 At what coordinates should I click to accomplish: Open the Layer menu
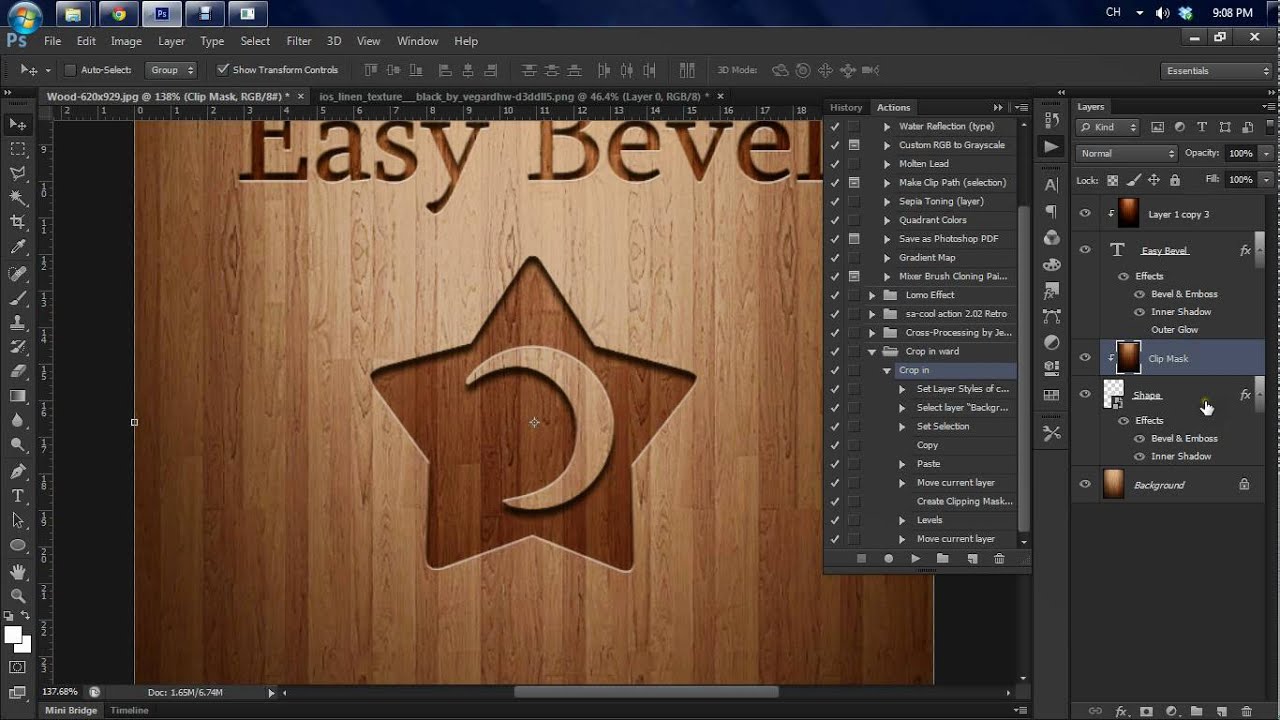tap(171, 41)
